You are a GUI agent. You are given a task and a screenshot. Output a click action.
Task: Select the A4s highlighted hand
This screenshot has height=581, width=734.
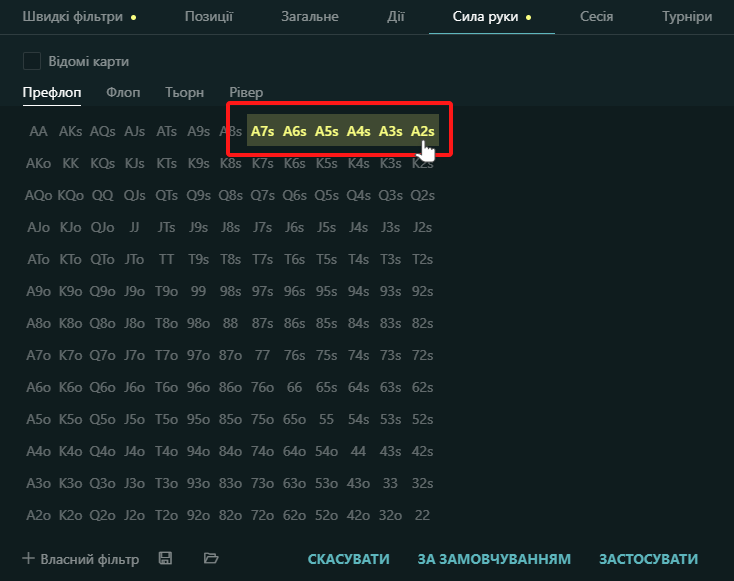(359, 132)
